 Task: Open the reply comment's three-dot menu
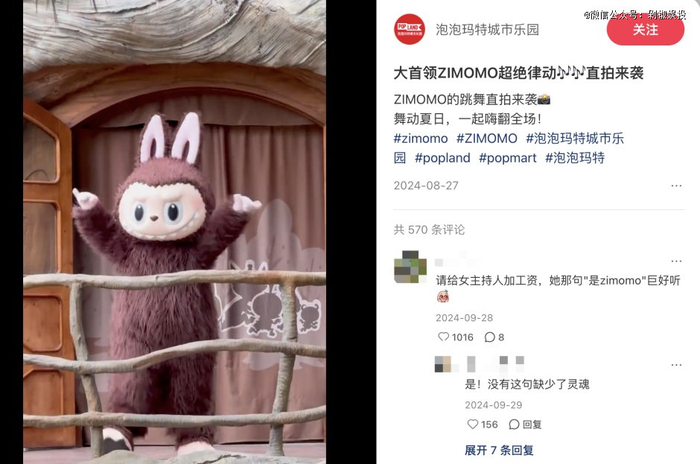tap(676, 365)
